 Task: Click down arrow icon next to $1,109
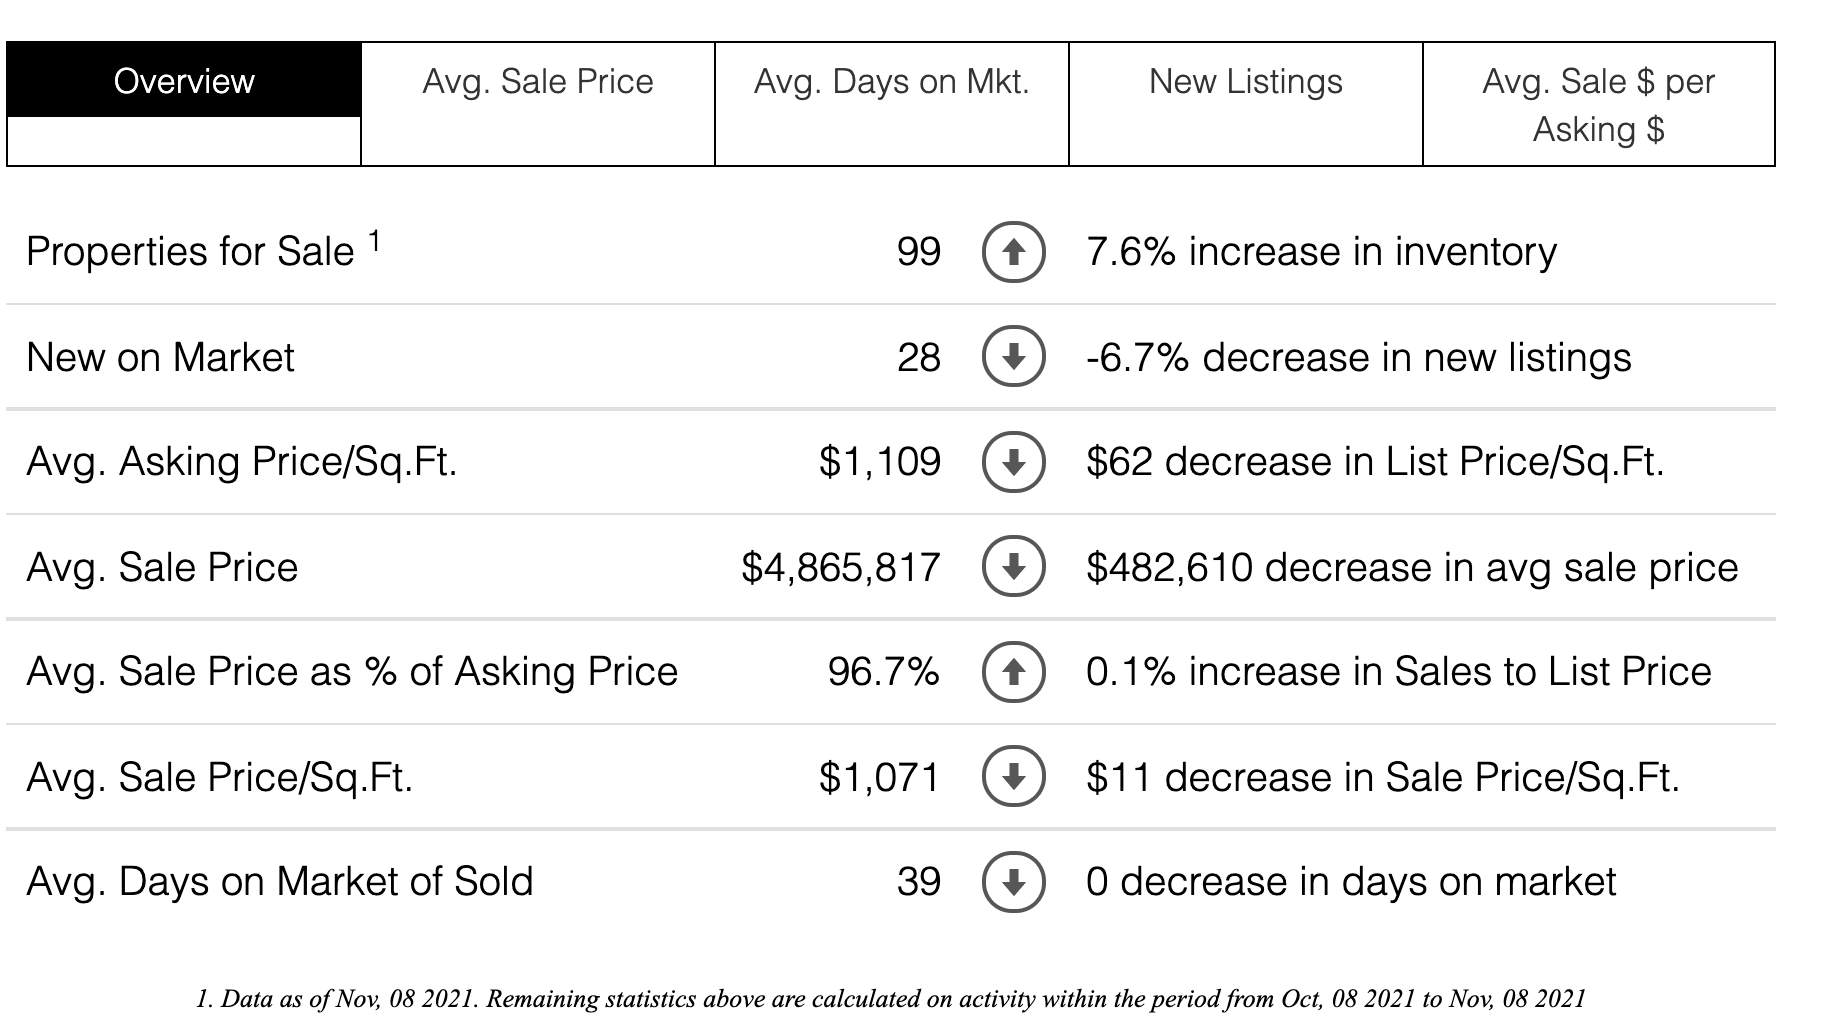tap(1013, 462)
